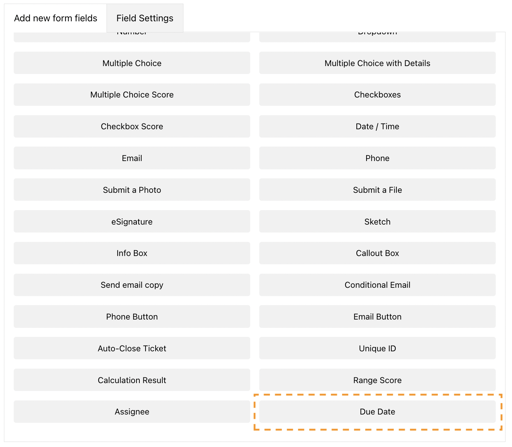Switch to the Field Settings tab
This screenshot has height=447, width=512.
(x=145, y=18)
